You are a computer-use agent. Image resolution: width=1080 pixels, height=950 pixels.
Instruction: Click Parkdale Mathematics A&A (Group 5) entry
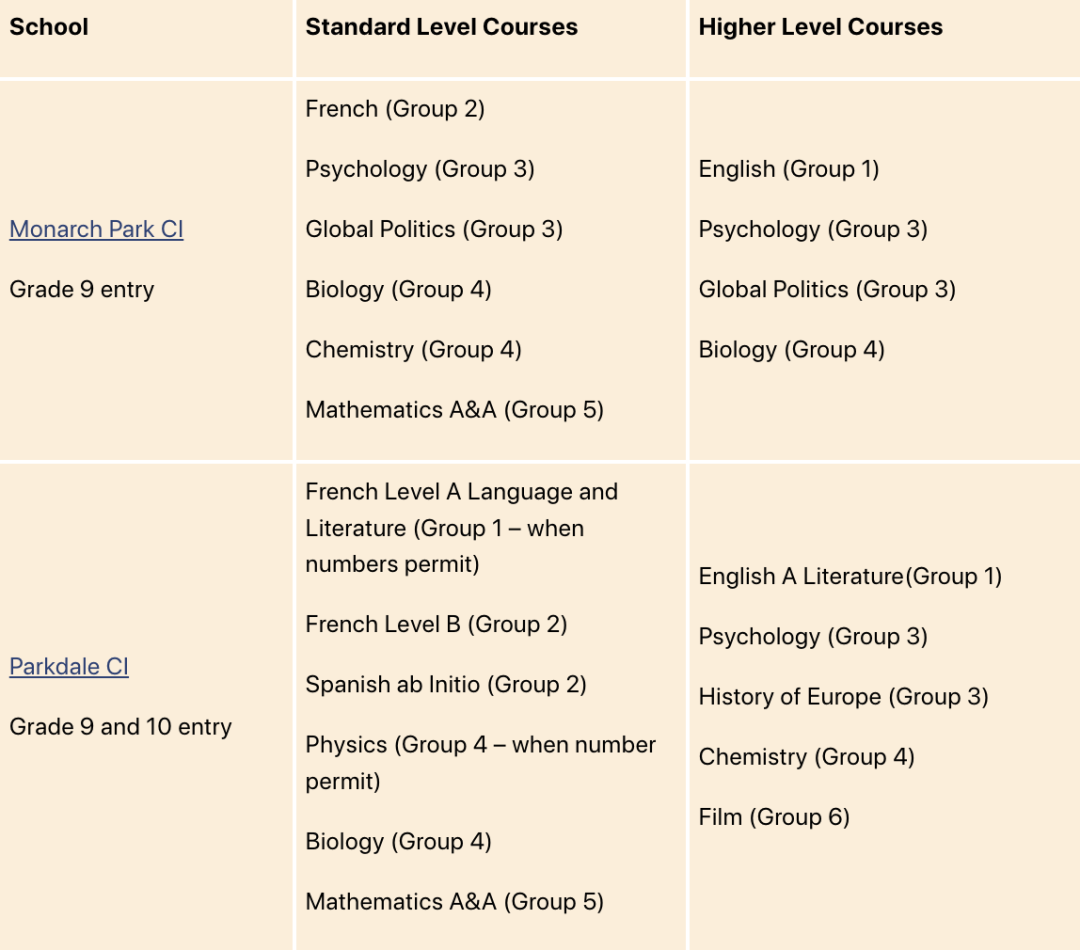point(455,902)
